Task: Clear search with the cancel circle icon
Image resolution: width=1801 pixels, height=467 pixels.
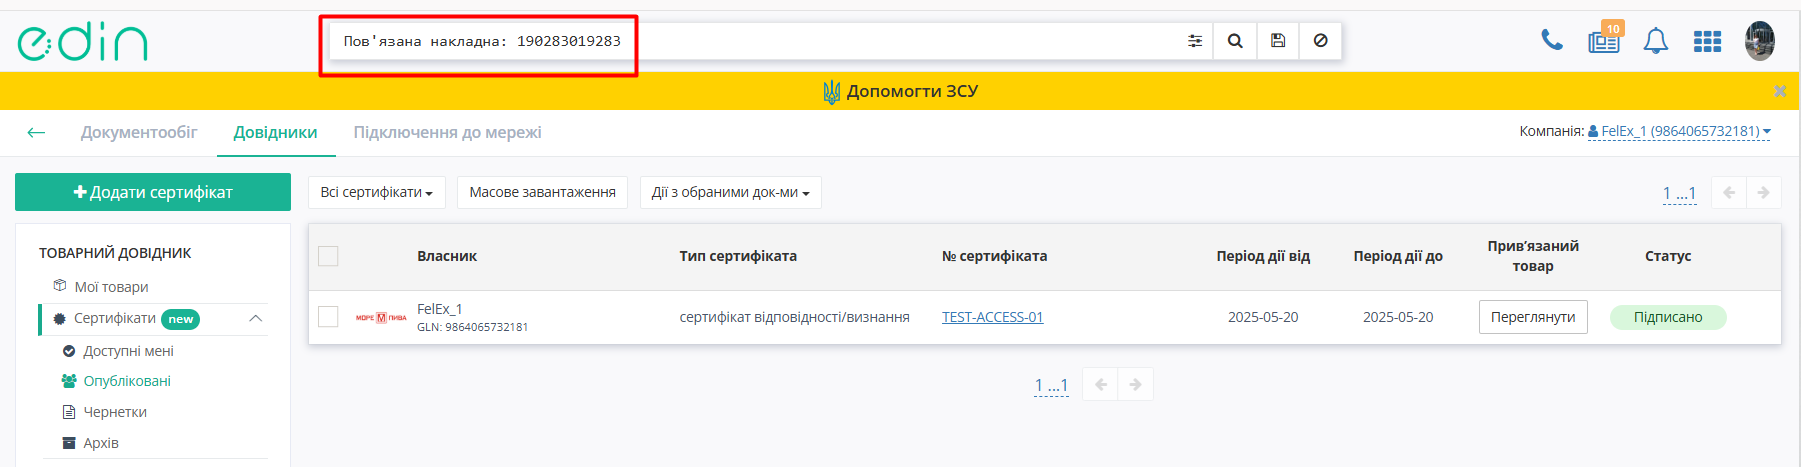Action: click(x=1320, y=41)
